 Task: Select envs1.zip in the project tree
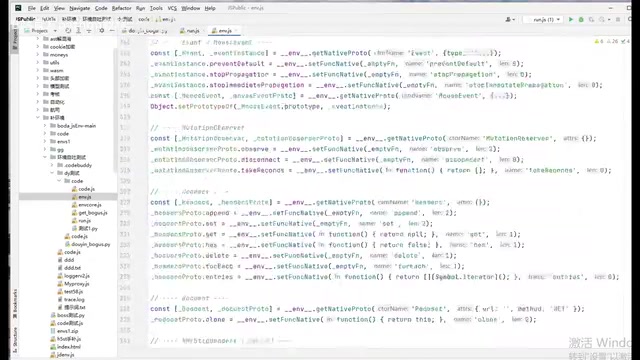pos(64,331)
